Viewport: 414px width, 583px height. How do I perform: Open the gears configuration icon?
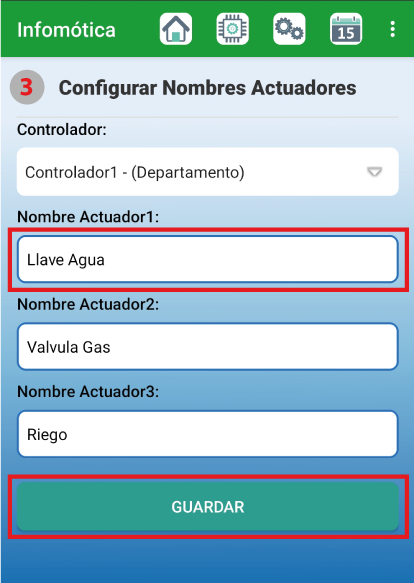[x=289, y=29]
